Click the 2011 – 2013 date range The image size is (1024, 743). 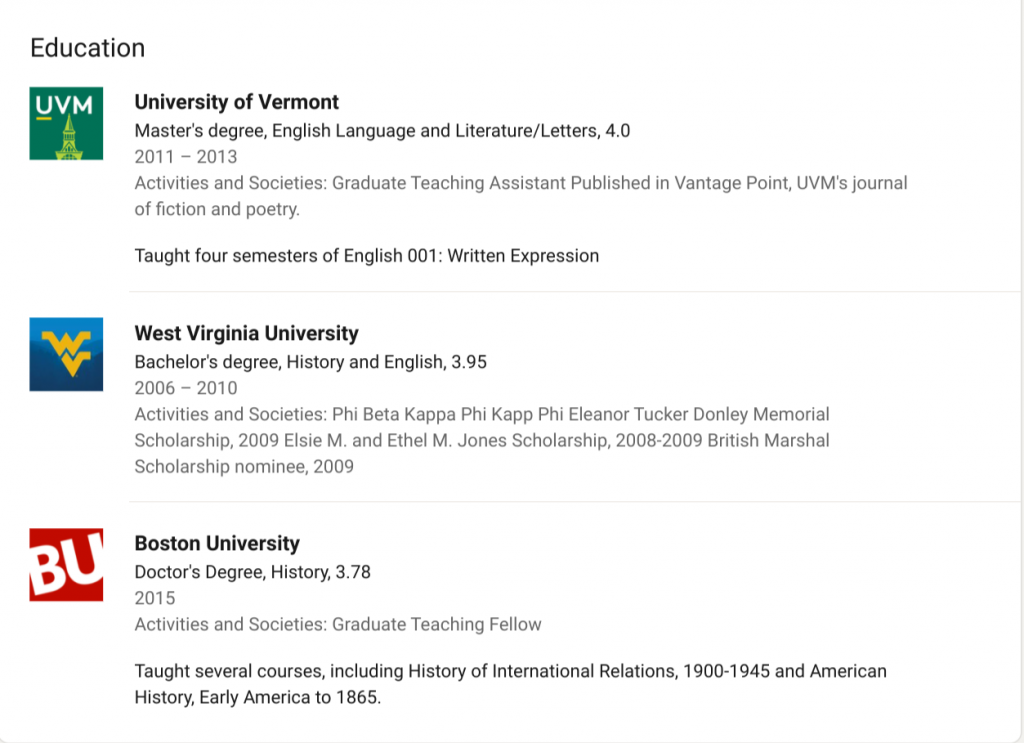pos(185,157)
